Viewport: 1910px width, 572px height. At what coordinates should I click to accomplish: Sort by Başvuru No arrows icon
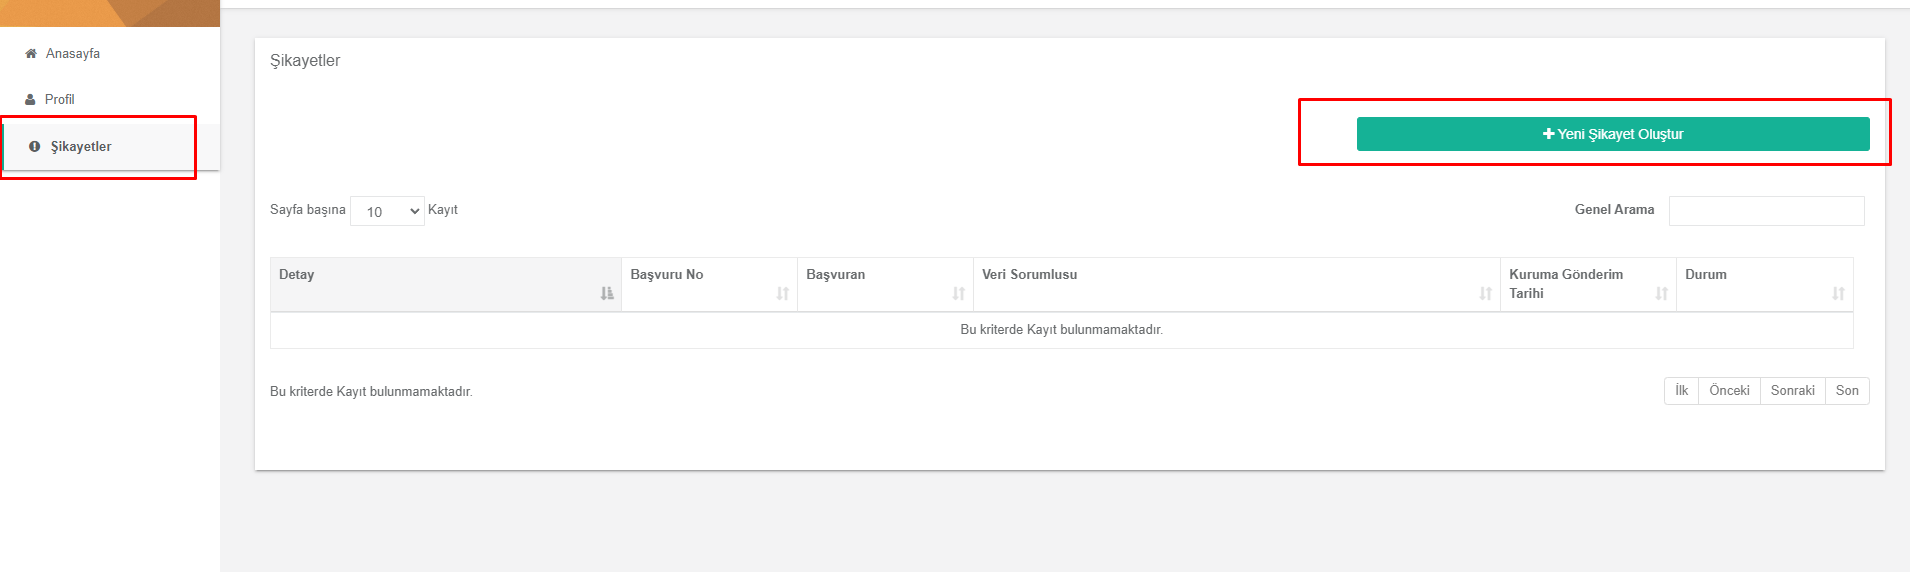click(x=782, y=293)
